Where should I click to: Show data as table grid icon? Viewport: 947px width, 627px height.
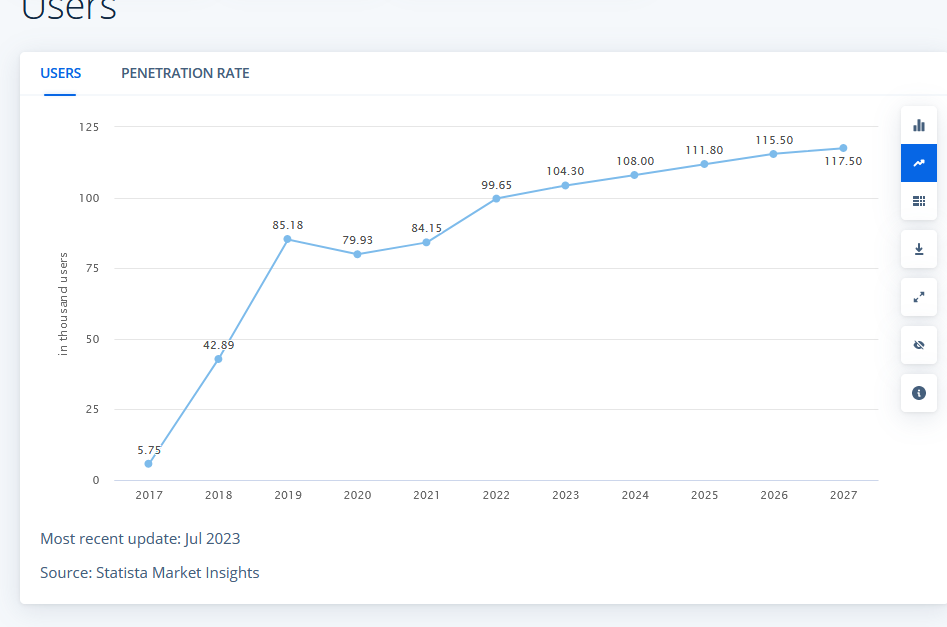click(919, 201)
